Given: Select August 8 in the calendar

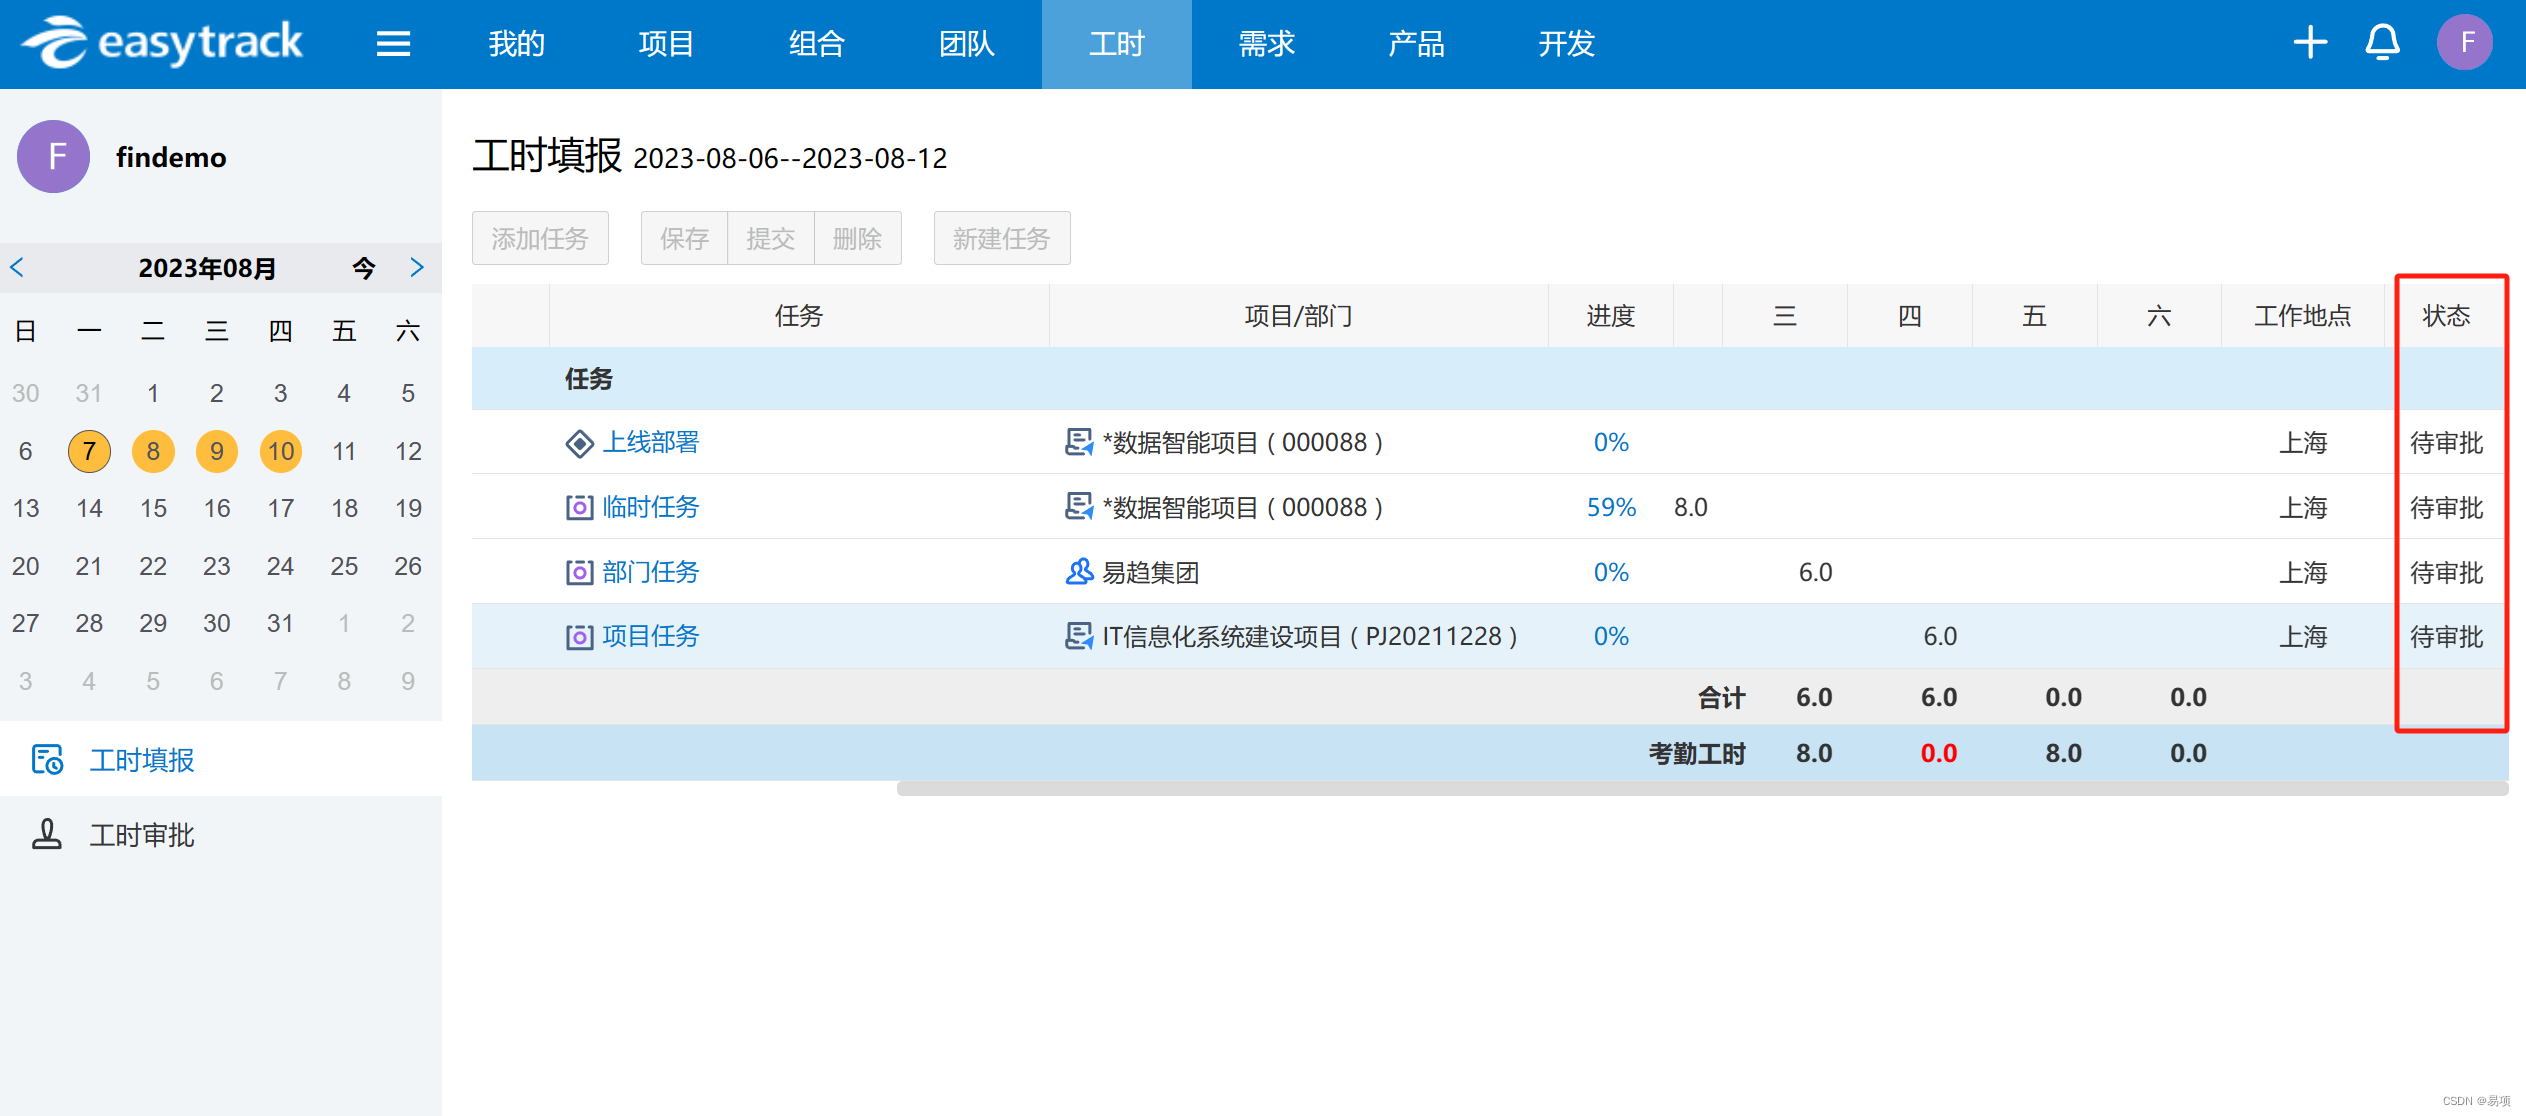Looking at the screenshot, I should (x=153, y=451).
